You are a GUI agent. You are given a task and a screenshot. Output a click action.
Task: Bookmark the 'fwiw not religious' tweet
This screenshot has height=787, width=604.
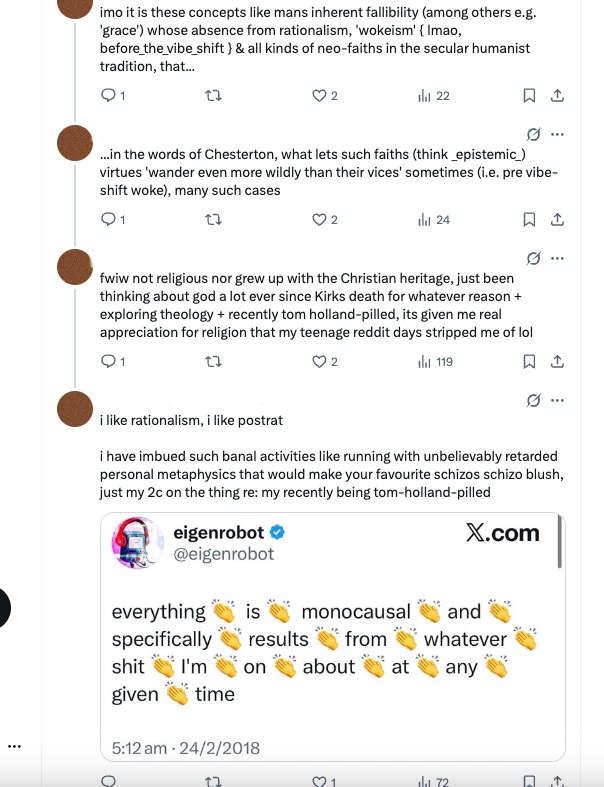coord(529,361)
